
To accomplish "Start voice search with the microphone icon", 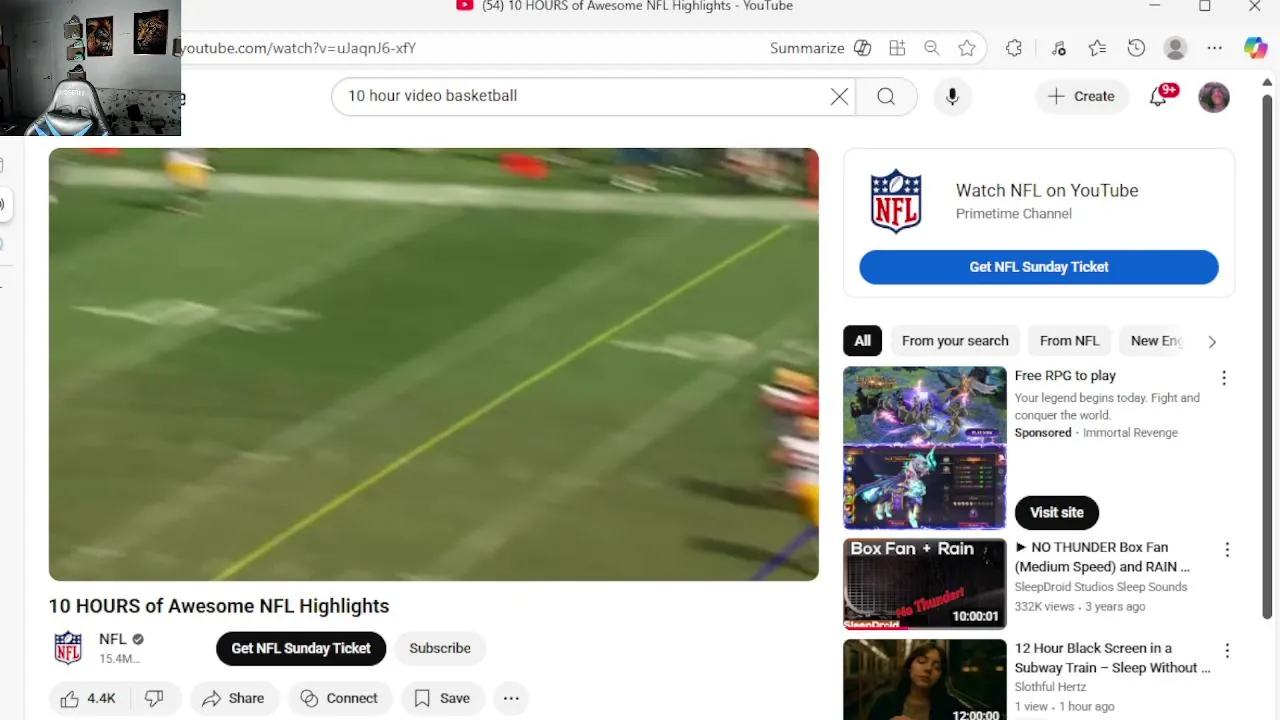I will pos(952,97).
